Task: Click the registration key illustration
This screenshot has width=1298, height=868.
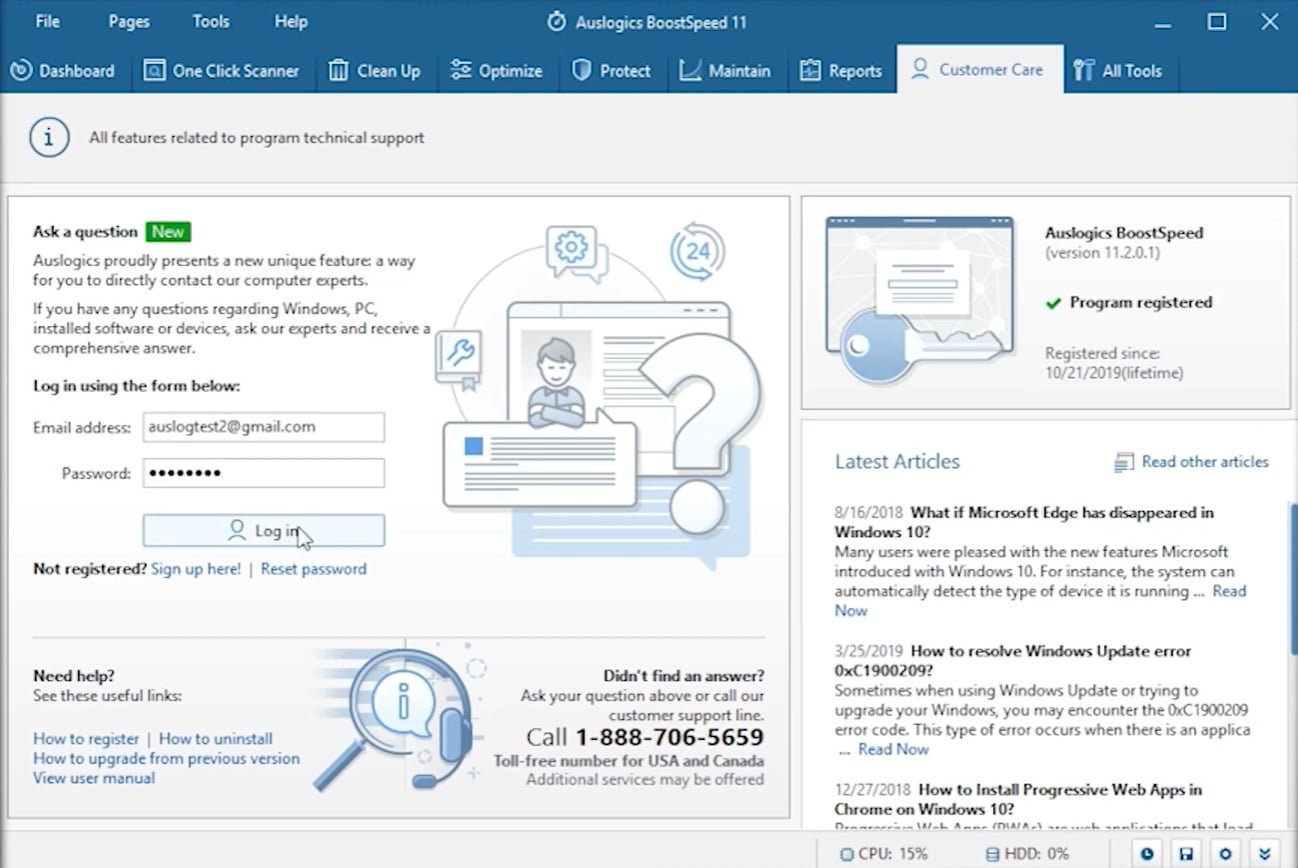Action: 920,300
